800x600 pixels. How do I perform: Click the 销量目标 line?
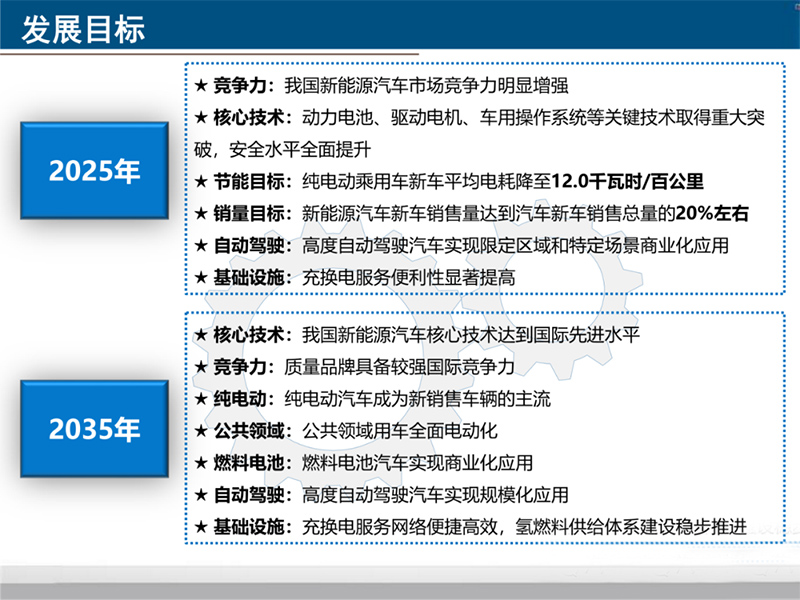tap(471, 213)
